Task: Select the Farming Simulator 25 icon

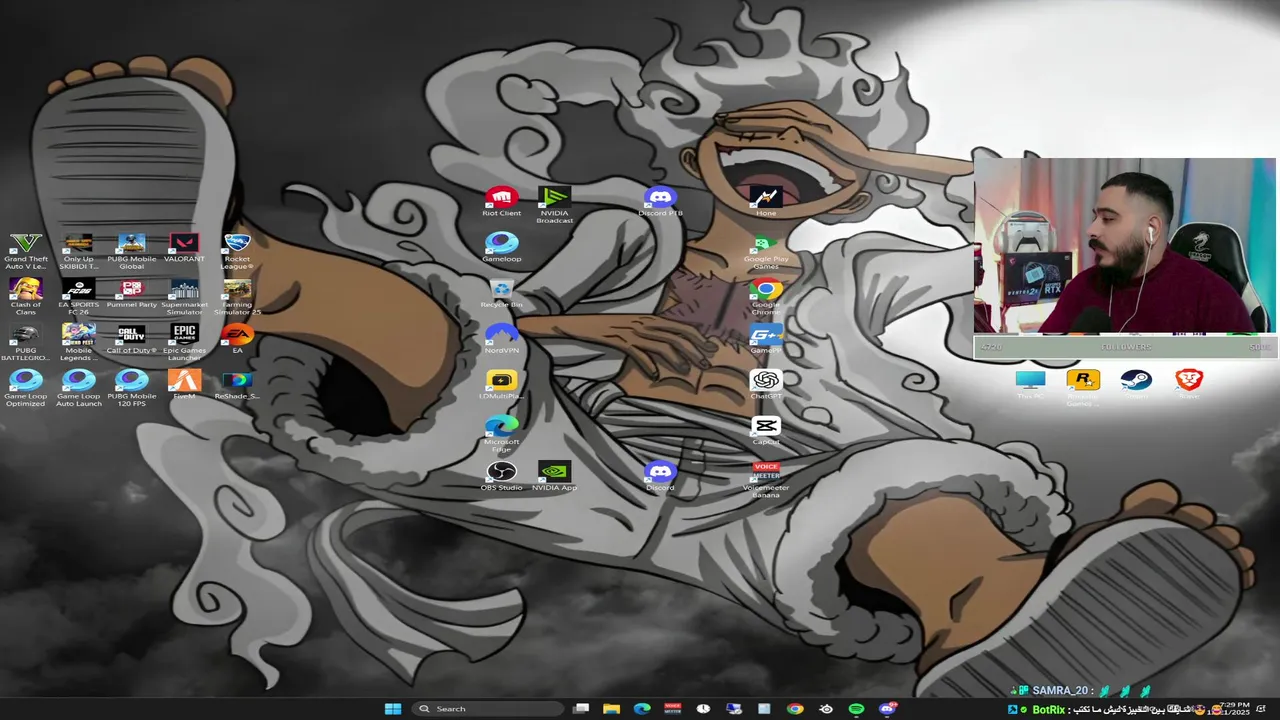Action: (x=237, y=297)
